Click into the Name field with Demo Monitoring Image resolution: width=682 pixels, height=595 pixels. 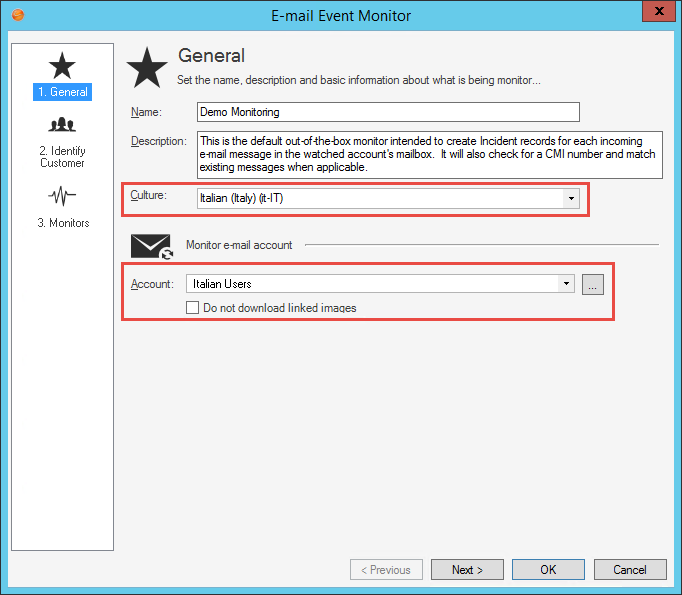click(388, 112)
